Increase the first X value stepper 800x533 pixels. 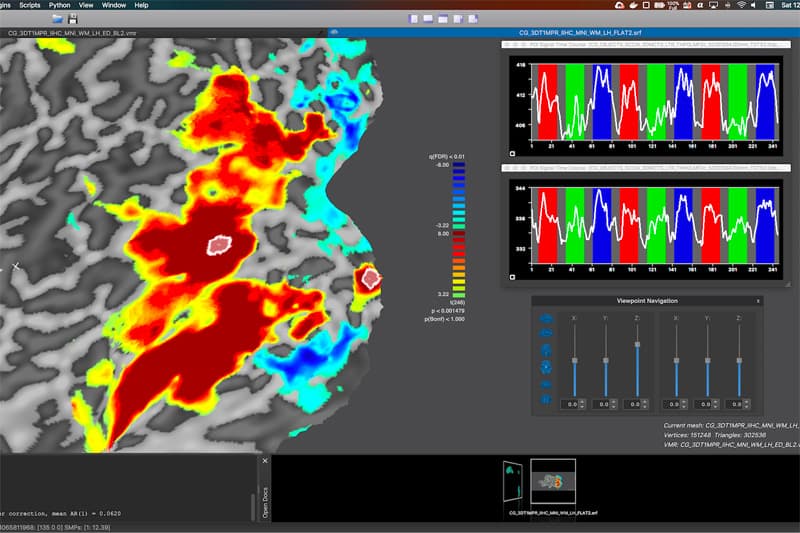coord(582,402)
